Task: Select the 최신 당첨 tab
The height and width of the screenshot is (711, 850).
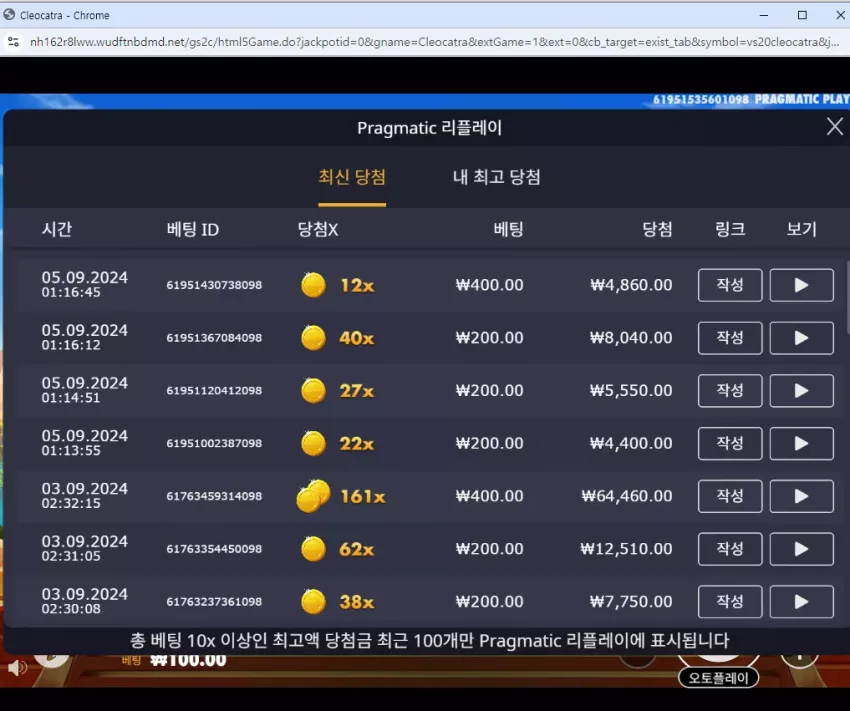Action: (352, 177)
